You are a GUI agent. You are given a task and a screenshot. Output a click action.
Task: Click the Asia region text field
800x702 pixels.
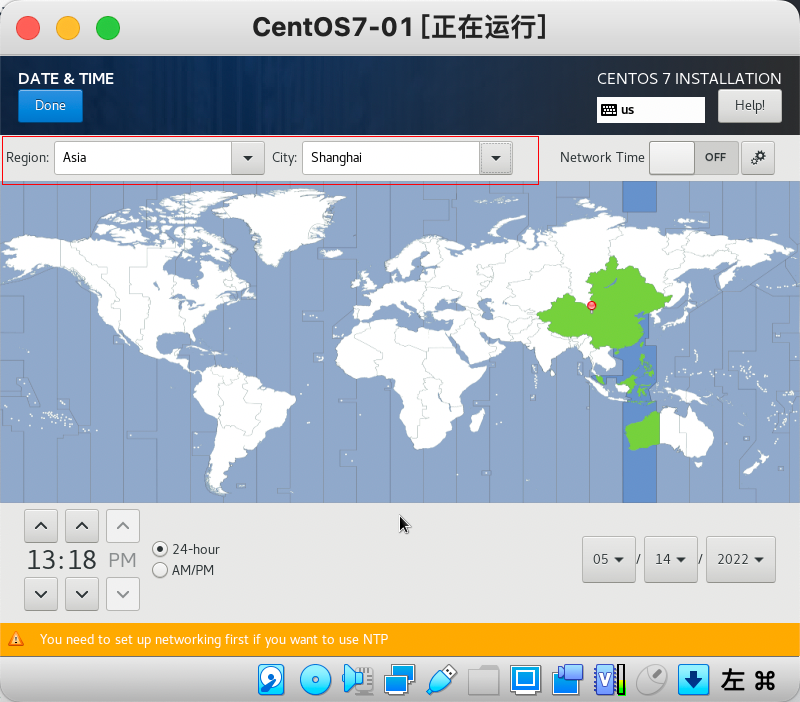point(143,158)
